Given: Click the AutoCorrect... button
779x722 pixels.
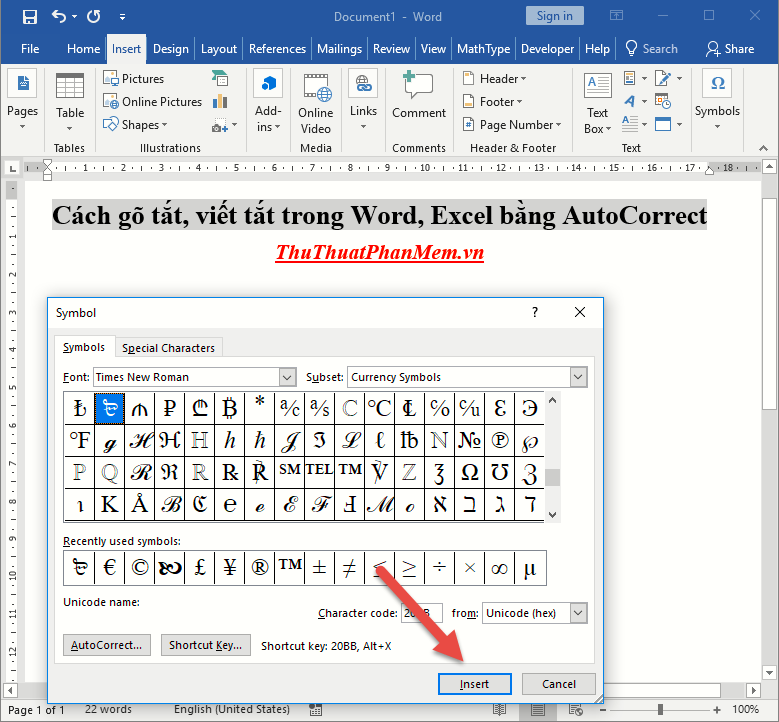Looking at the screenshot, I should click(x=106, y=645).
